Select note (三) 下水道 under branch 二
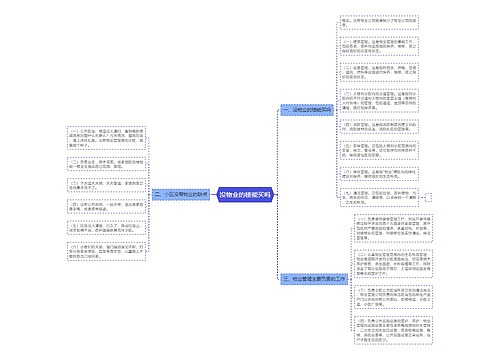Viewport: 500px width, 360px height. [x=107, y=185]
